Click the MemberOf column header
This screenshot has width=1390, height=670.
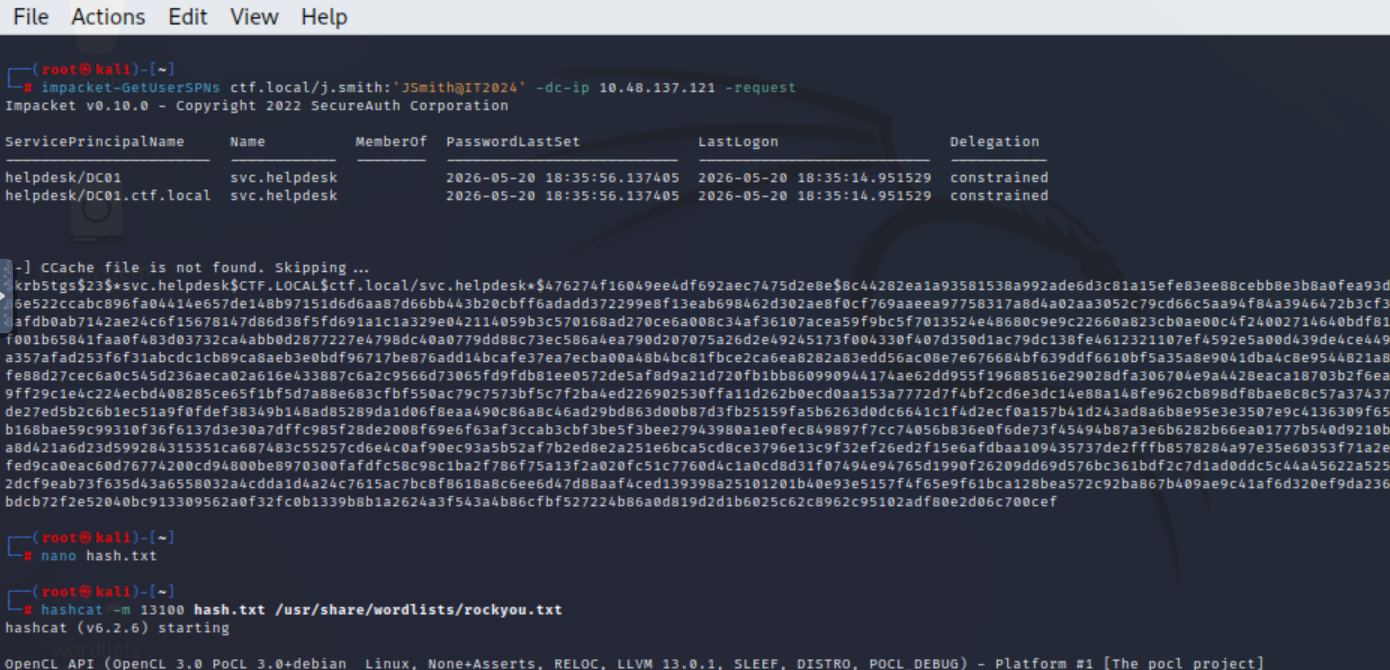(x=391, y=142)
